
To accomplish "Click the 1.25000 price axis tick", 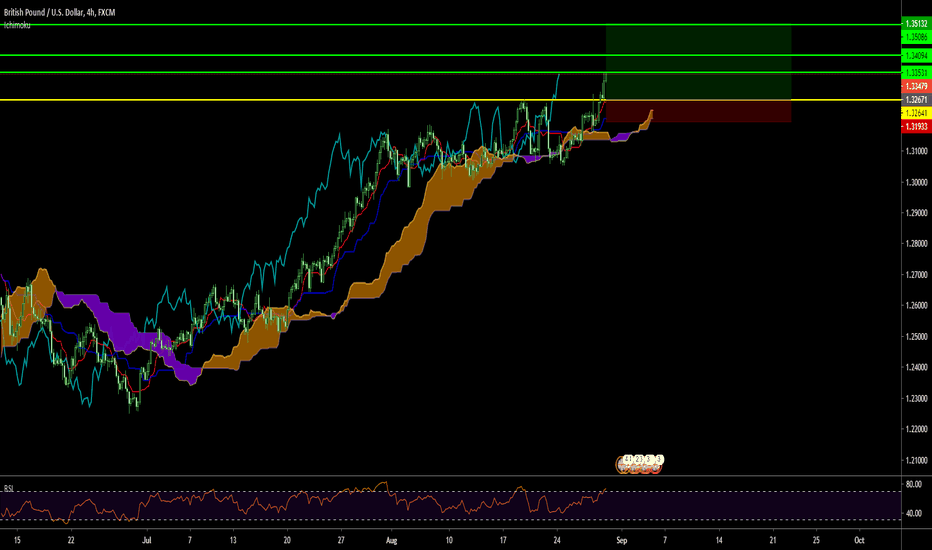I will [x=916, y=337].
